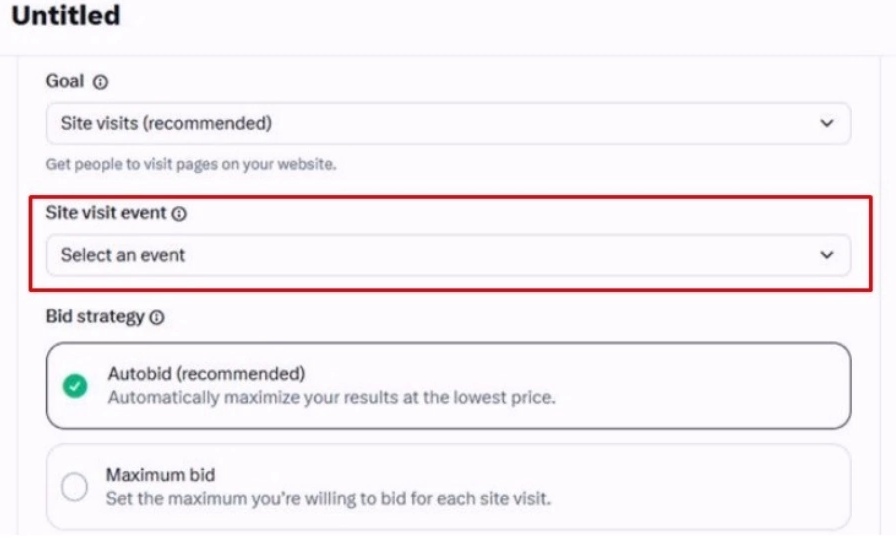
Task: Click the Maximum bid title text
Action: pyautogui.click(x=161, y=475)
